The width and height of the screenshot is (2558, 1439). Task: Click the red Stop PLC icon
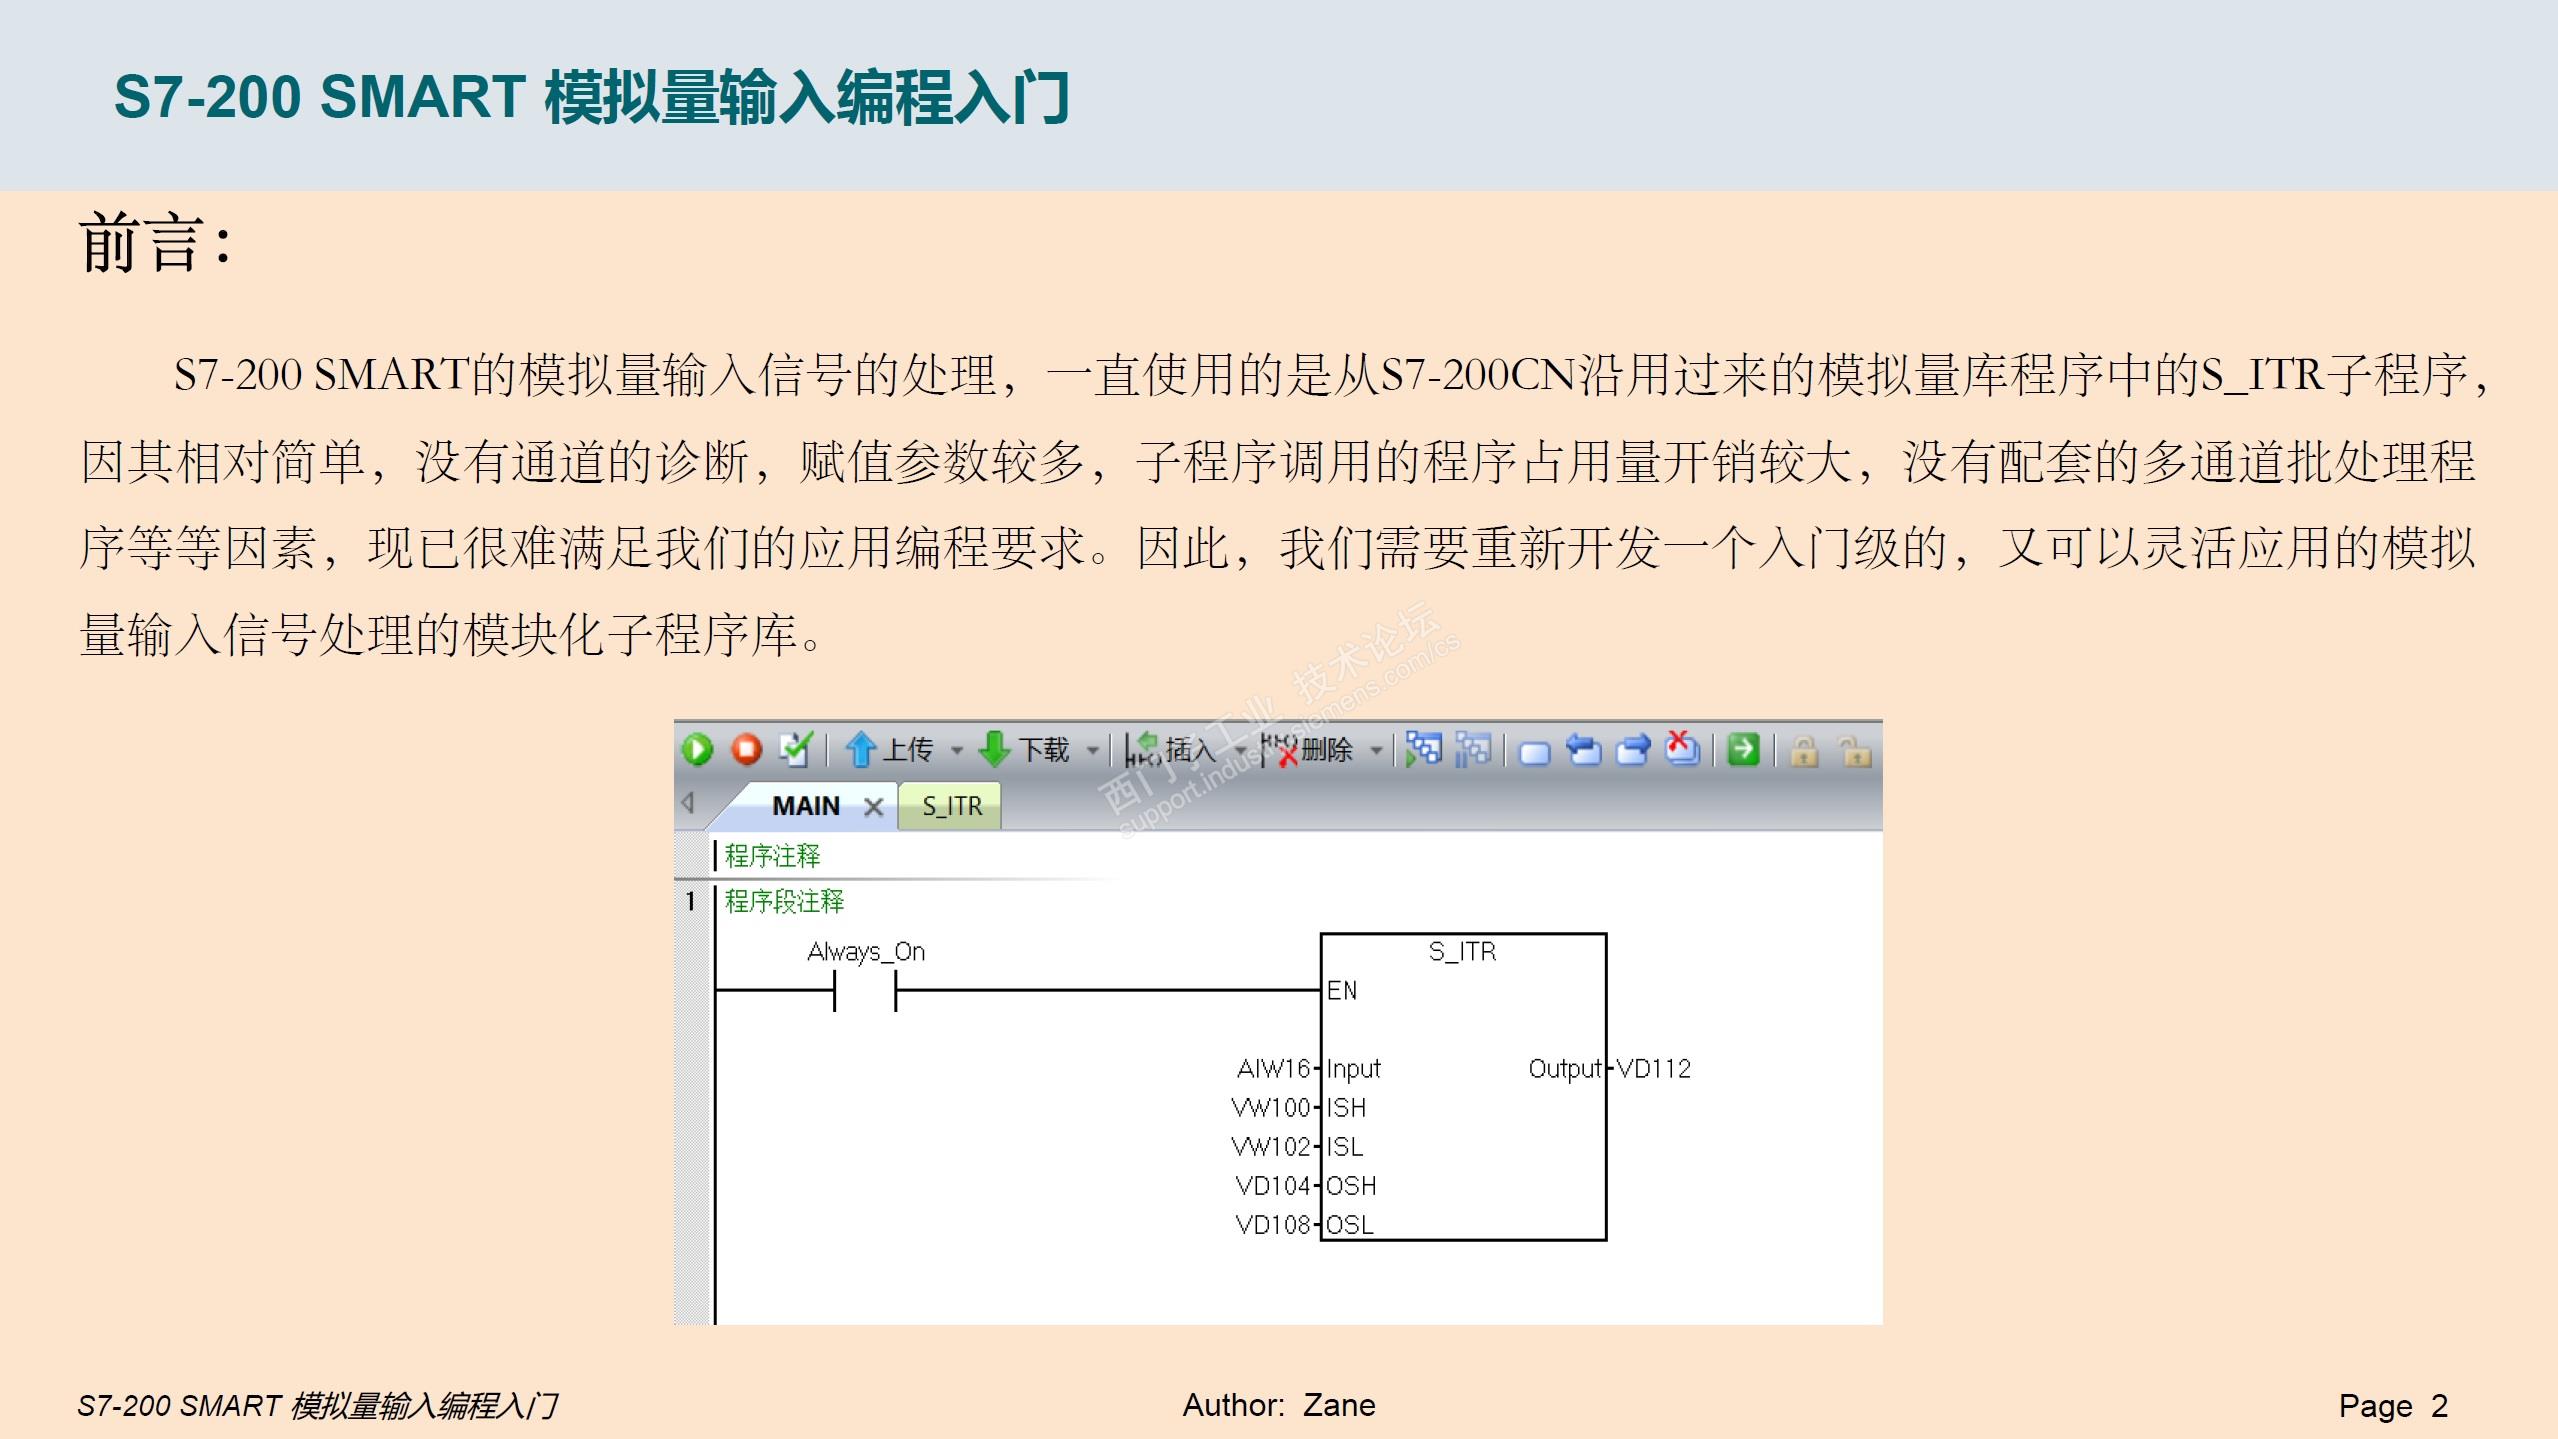(746, 750)
